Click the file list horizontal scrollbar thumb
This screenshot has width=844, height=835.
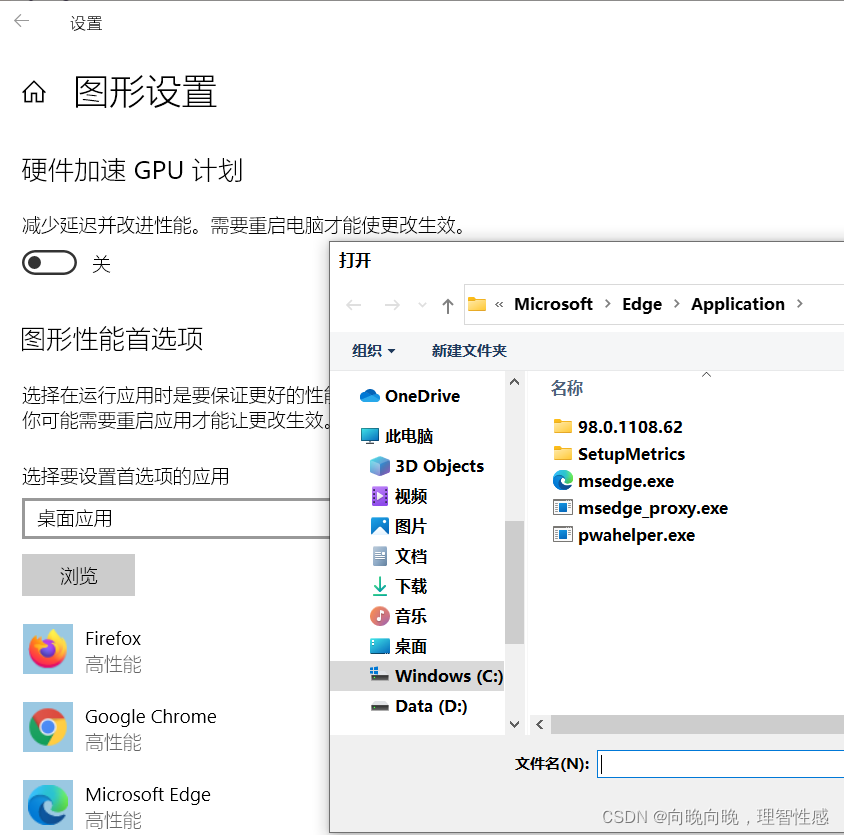click(x=697, y=725)
